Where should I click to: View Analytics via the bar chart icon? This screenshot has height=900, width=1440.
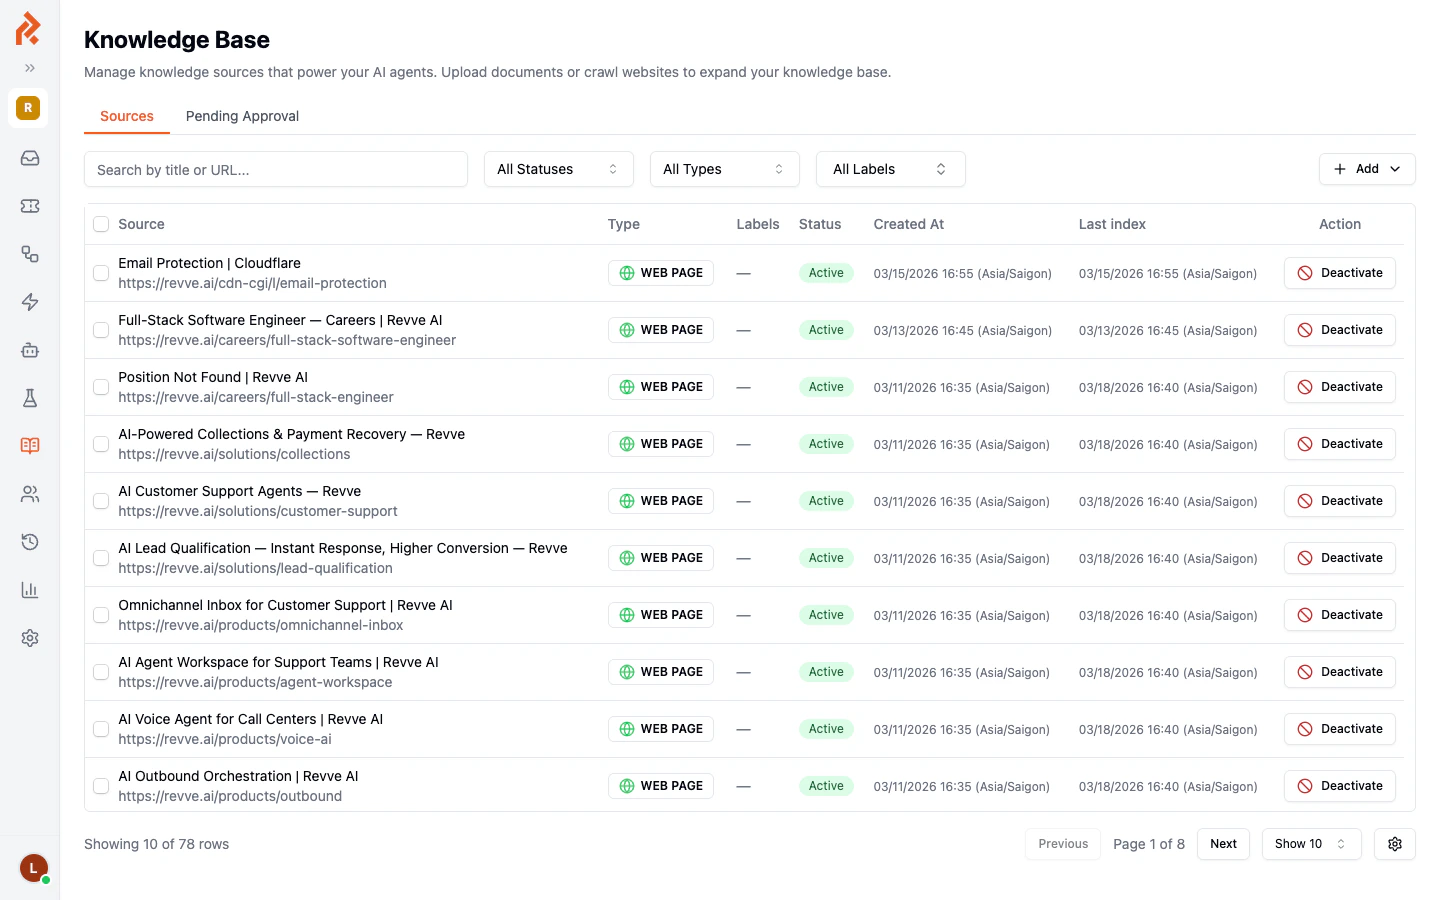[29, 590]
